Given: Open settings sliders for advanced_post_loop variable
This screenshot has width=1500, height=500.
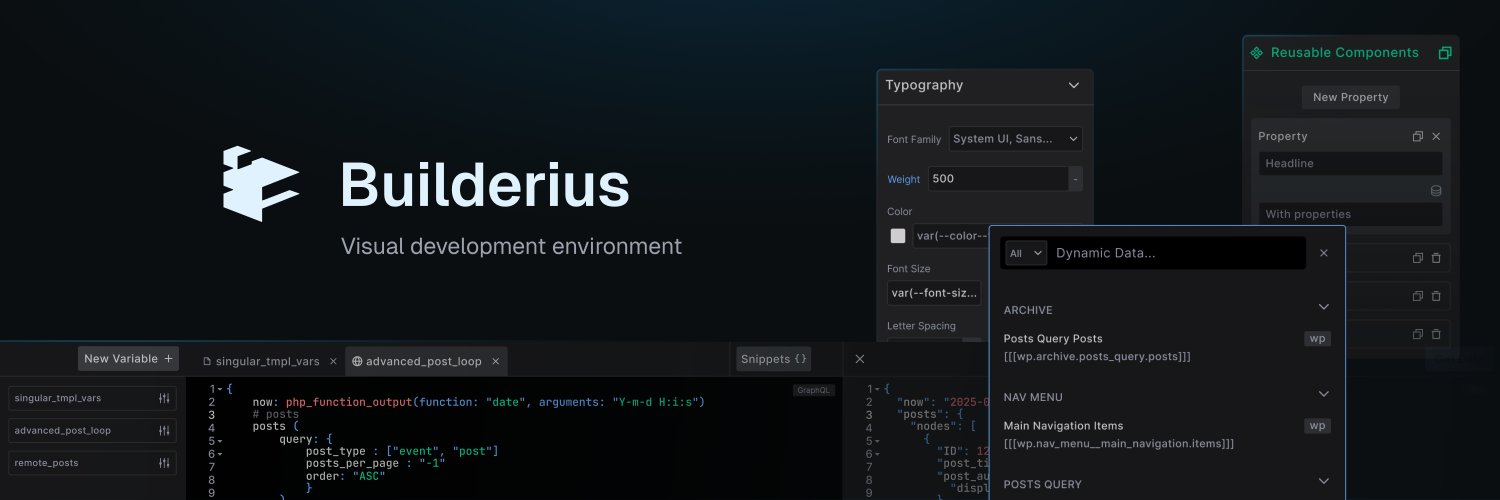Looking at the screenshot, I should click(164, 430).
